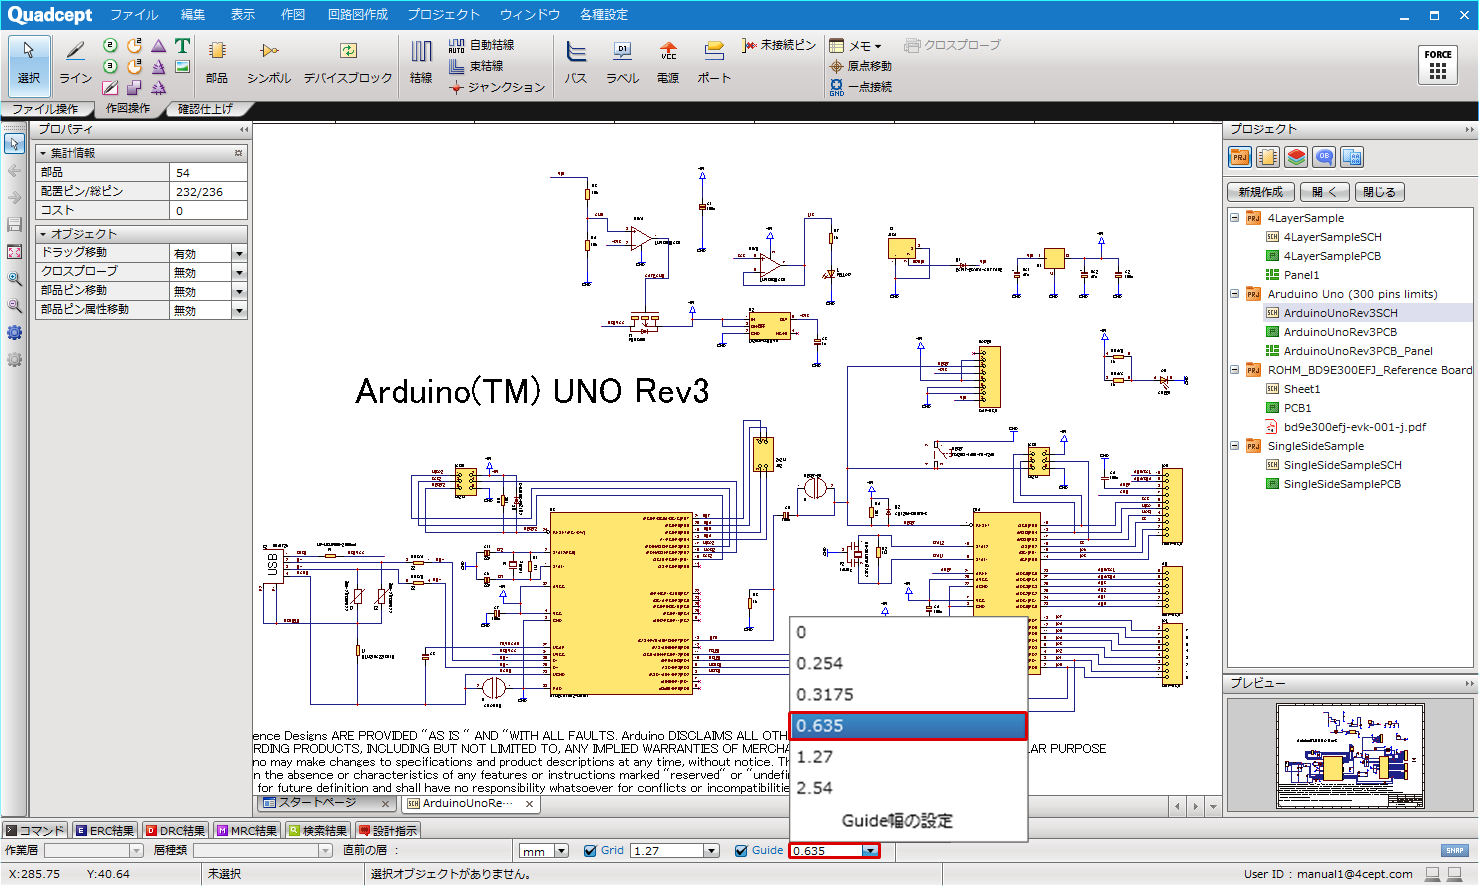Switch to the 作図操作 ribbon tab
This screenshot has height=886, width=1479.
128,109
